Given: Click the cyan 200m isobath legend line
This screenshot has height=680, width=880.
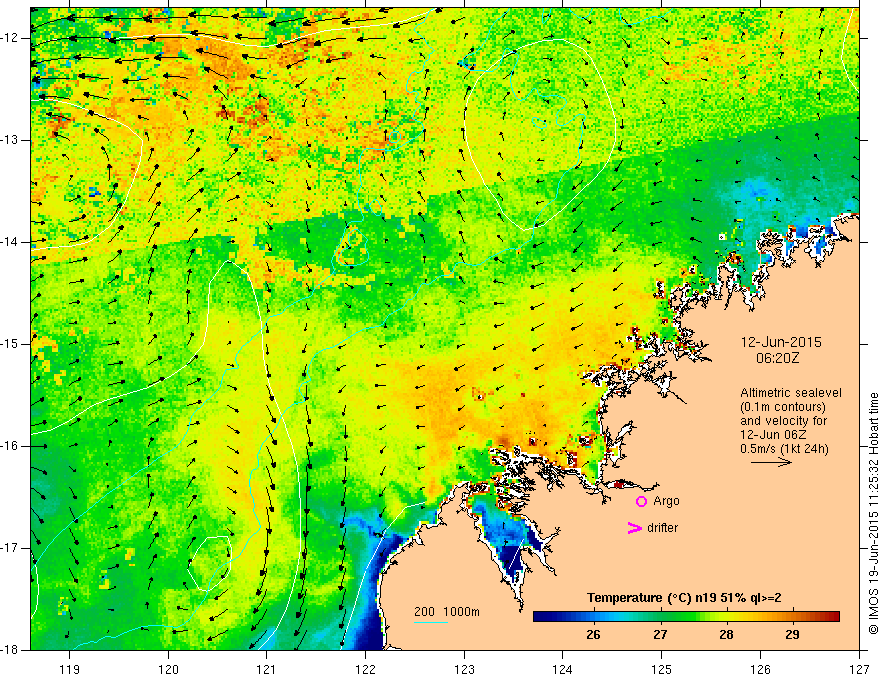Looking at the screenshot, I should click(431, 622).
